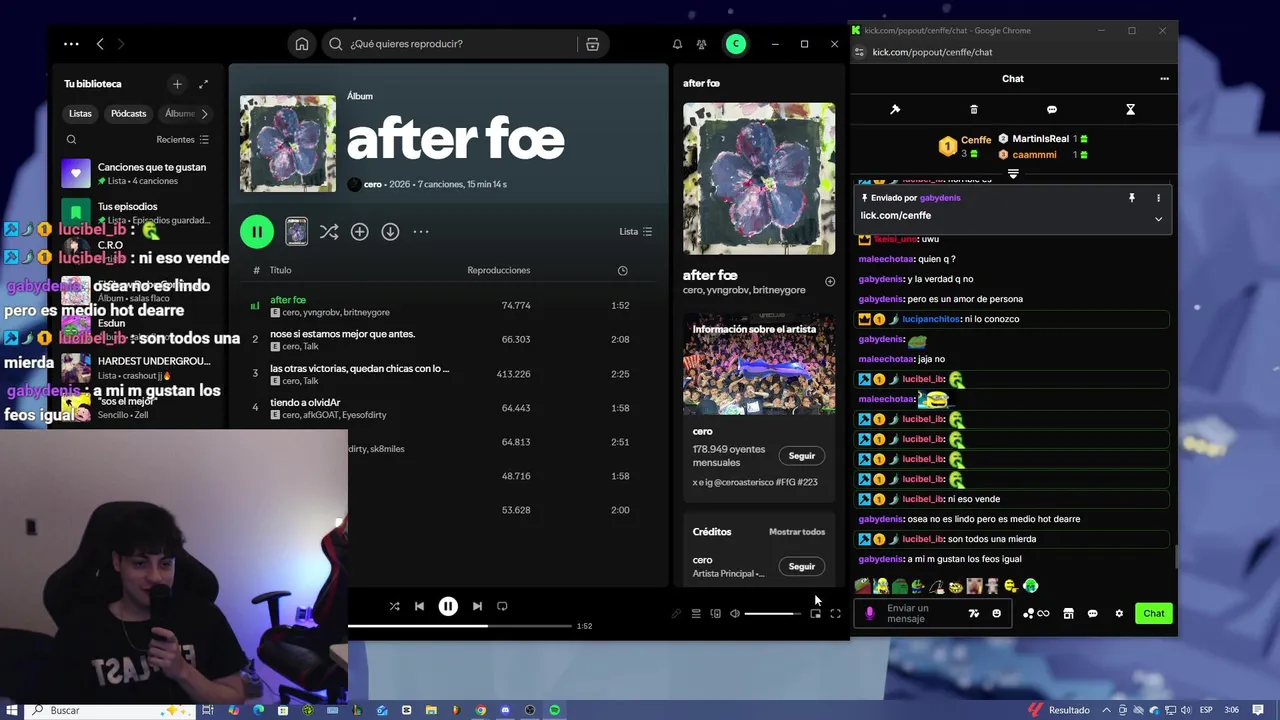Open Kick chat three-dot options menu
The width and height of the screenshot is (1280, 720).
point(1164,79)
